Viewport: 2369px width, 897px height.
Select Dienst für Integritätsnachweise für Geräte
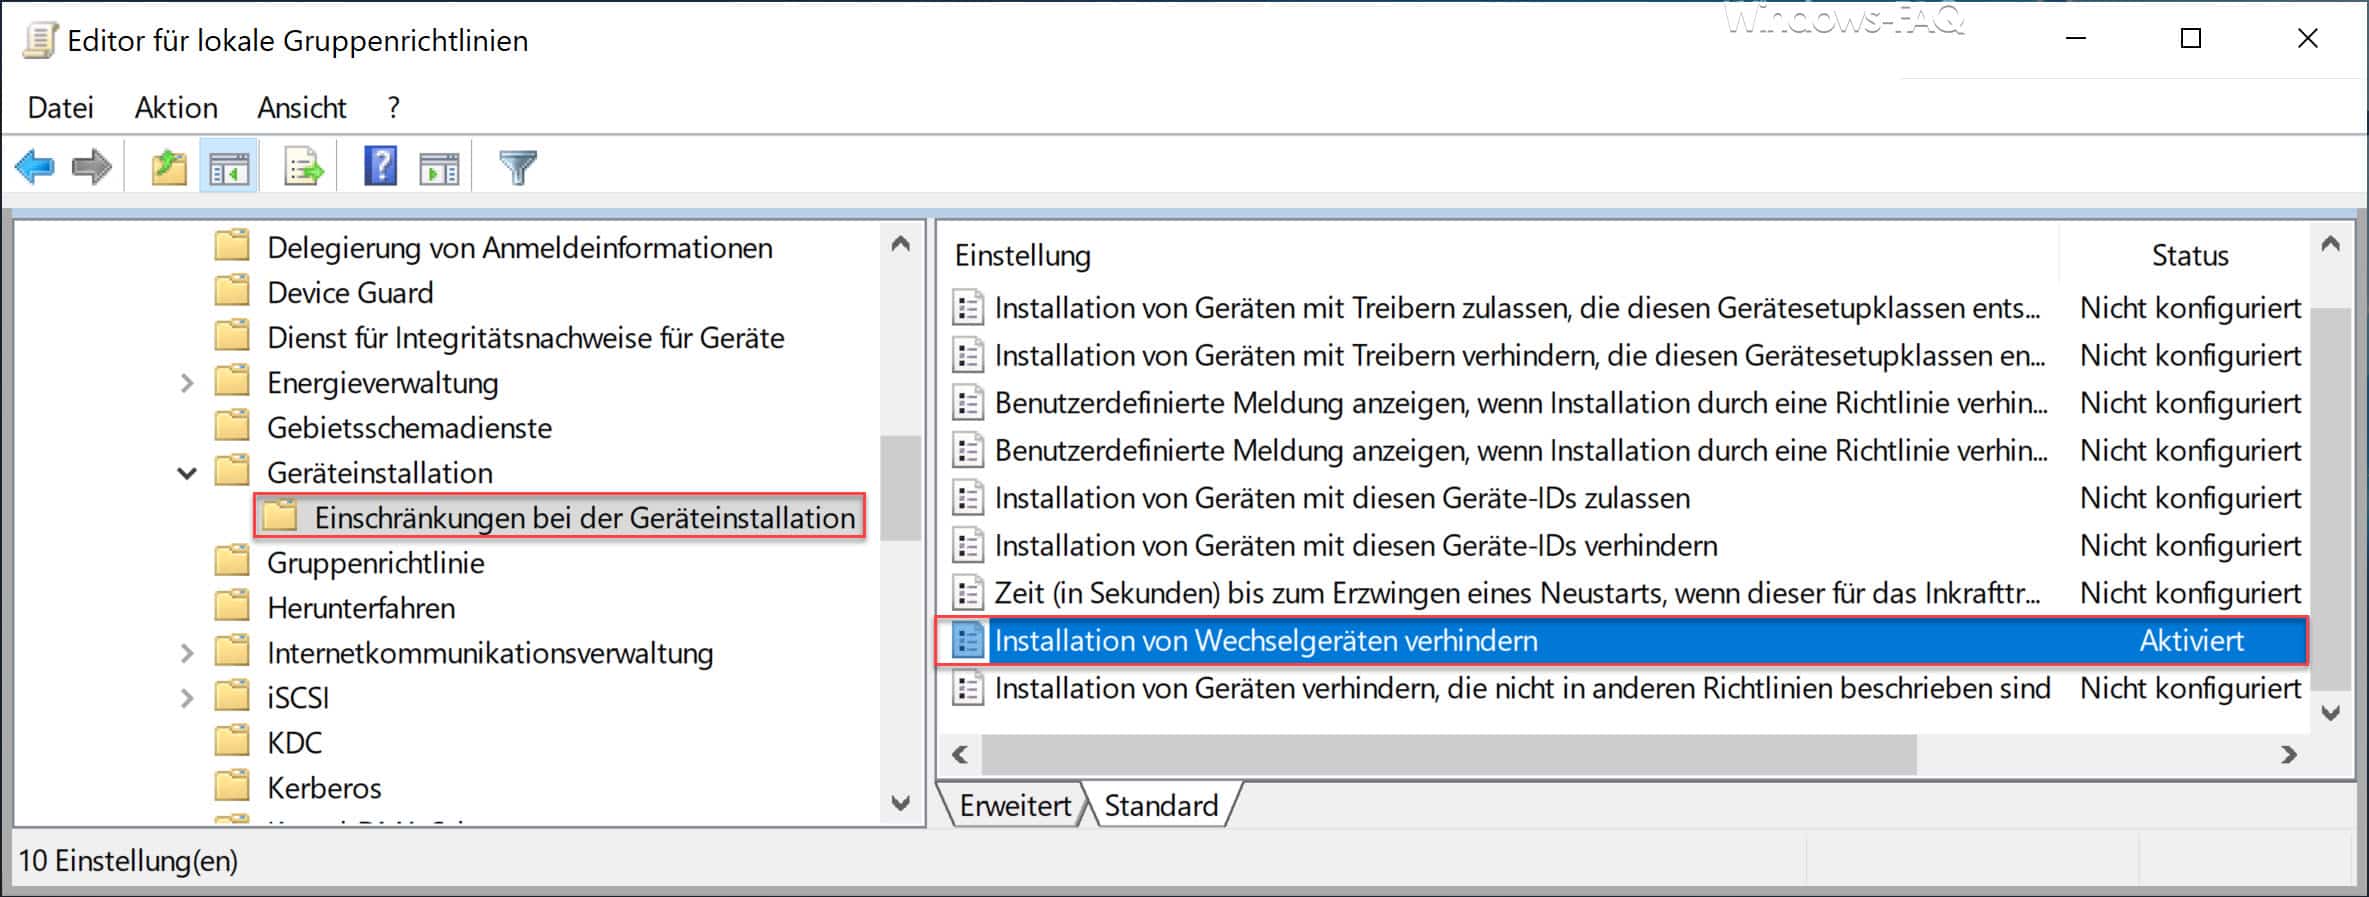coord(525,337)
